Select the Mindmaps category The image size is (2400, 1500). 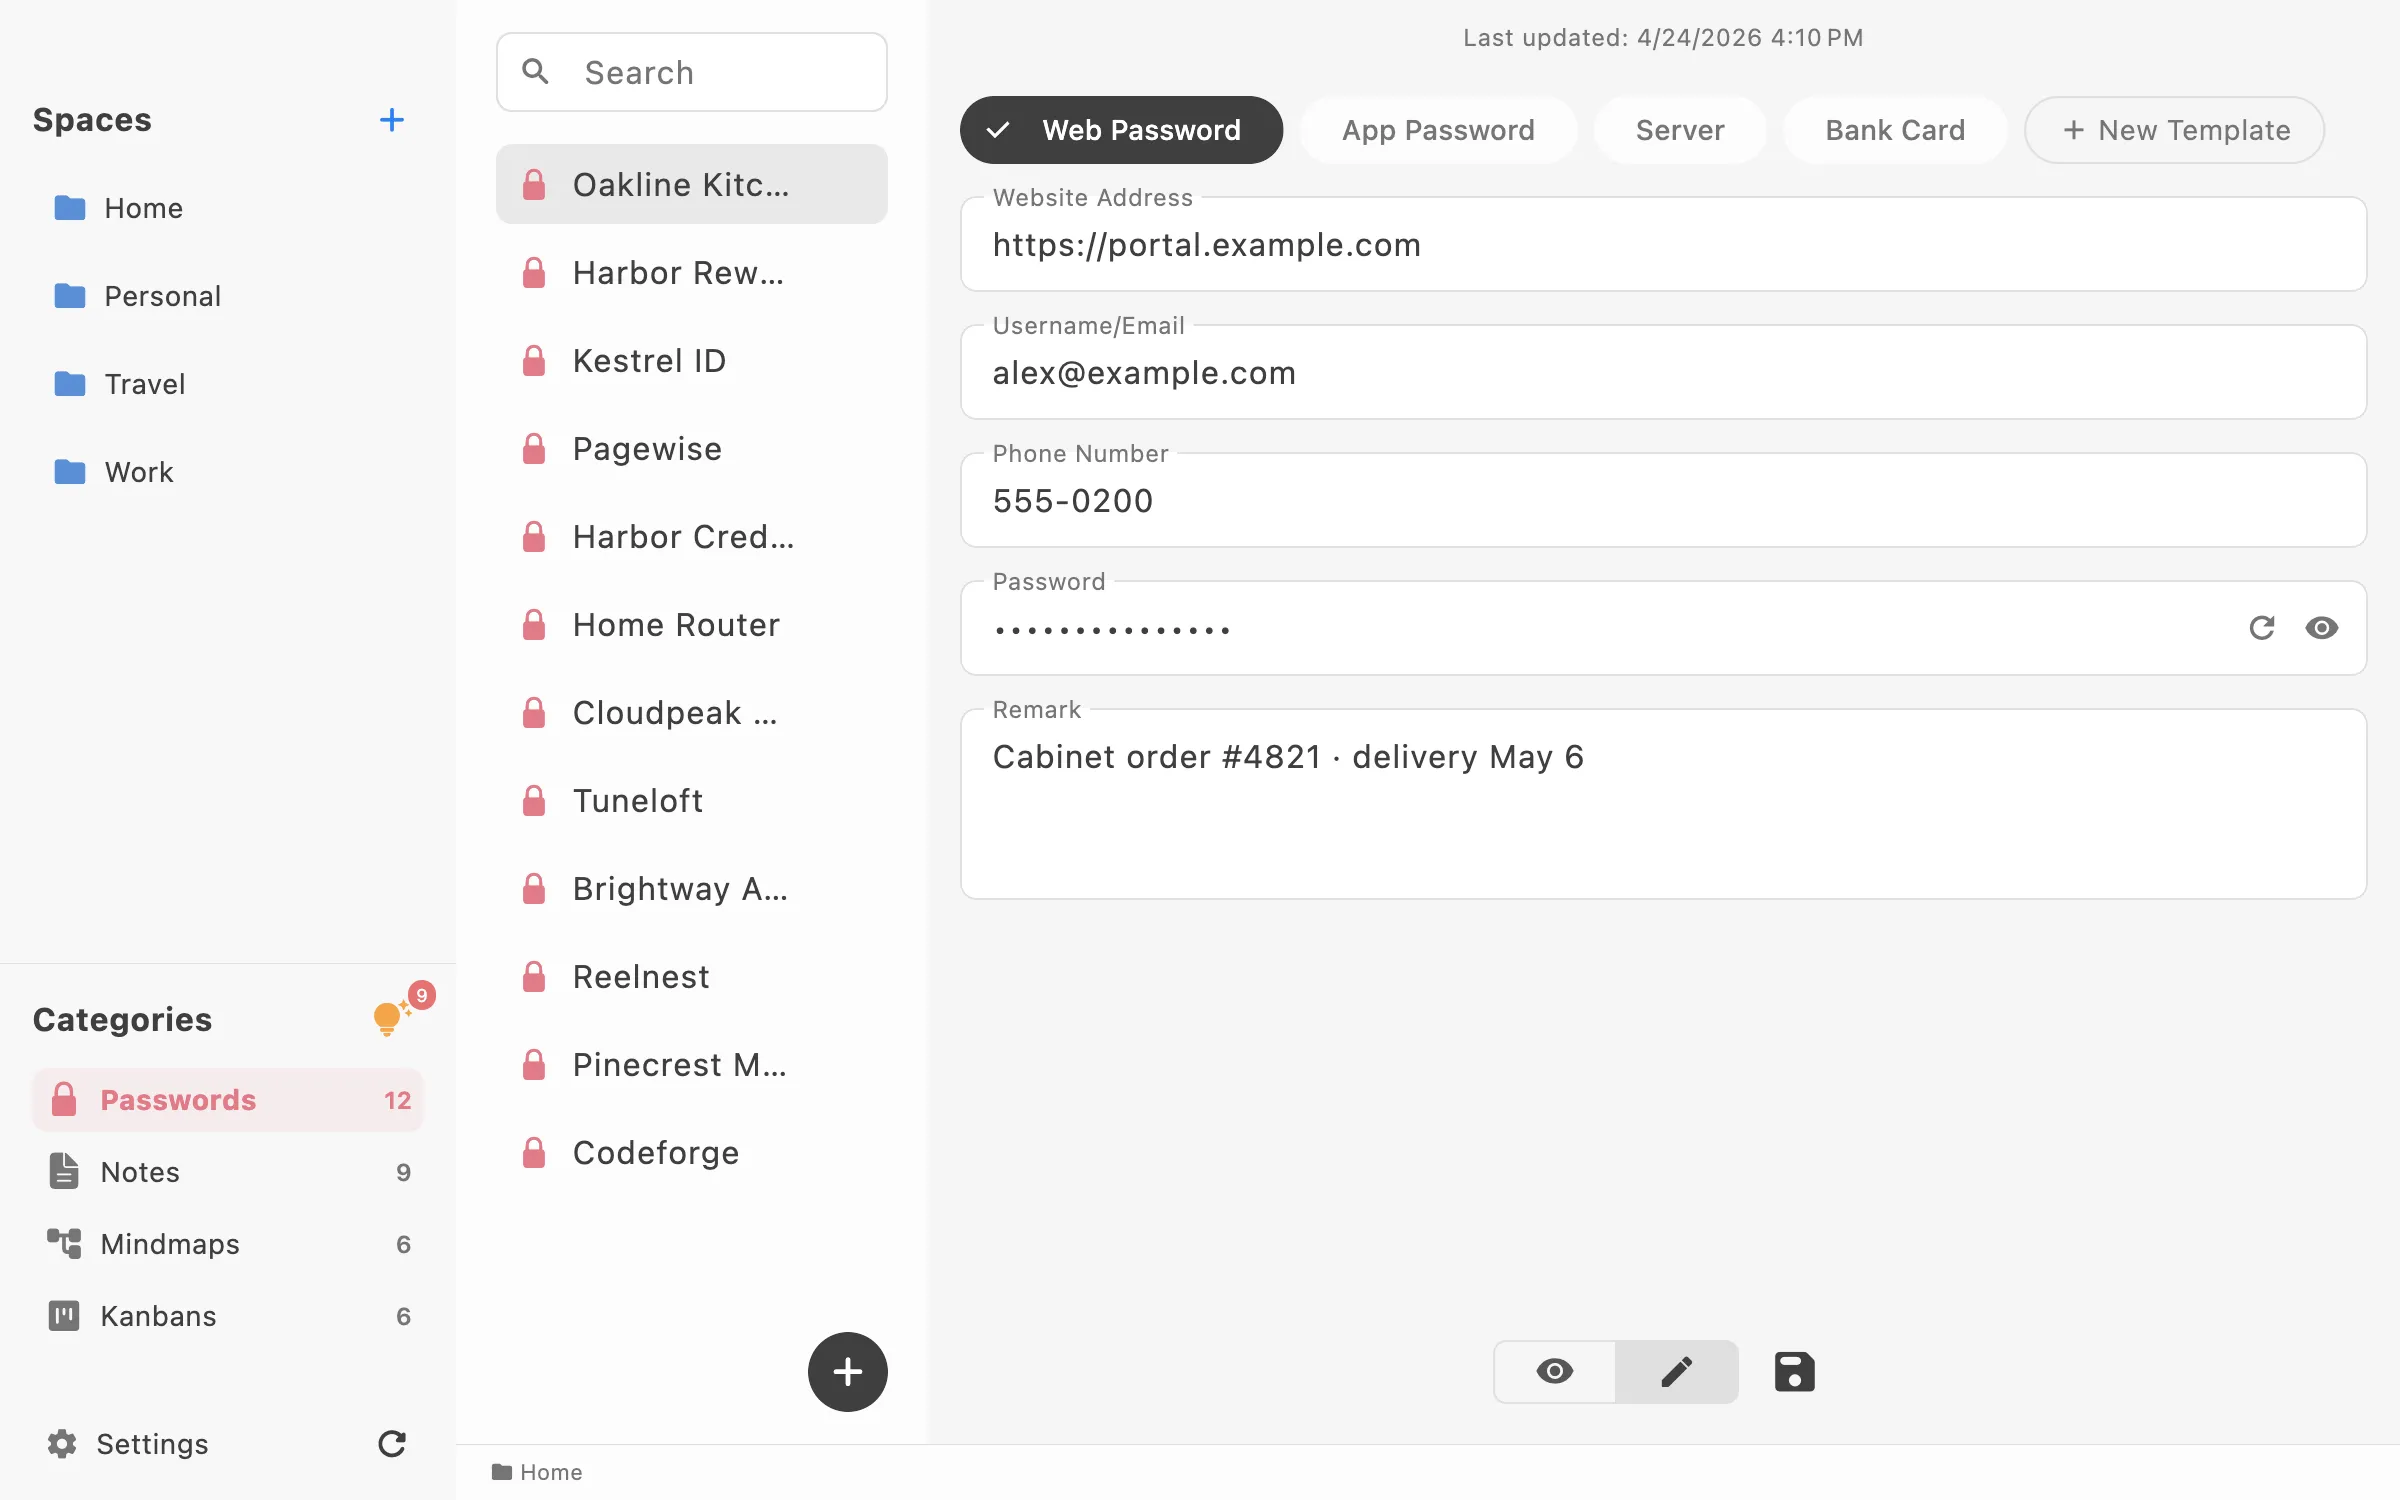[228, 1244]
